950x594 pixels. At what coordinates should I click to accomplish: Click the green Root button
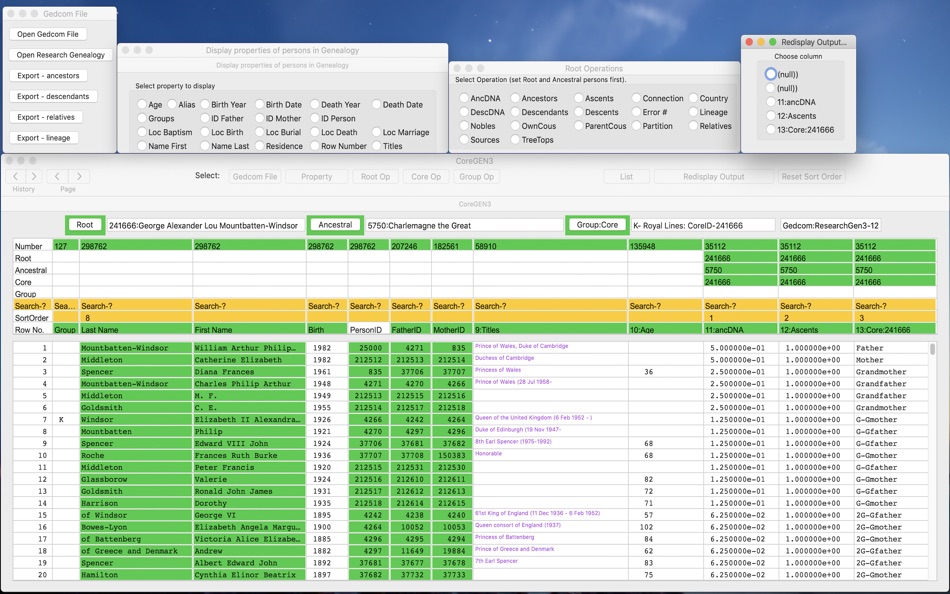click(x=85, y=225)
